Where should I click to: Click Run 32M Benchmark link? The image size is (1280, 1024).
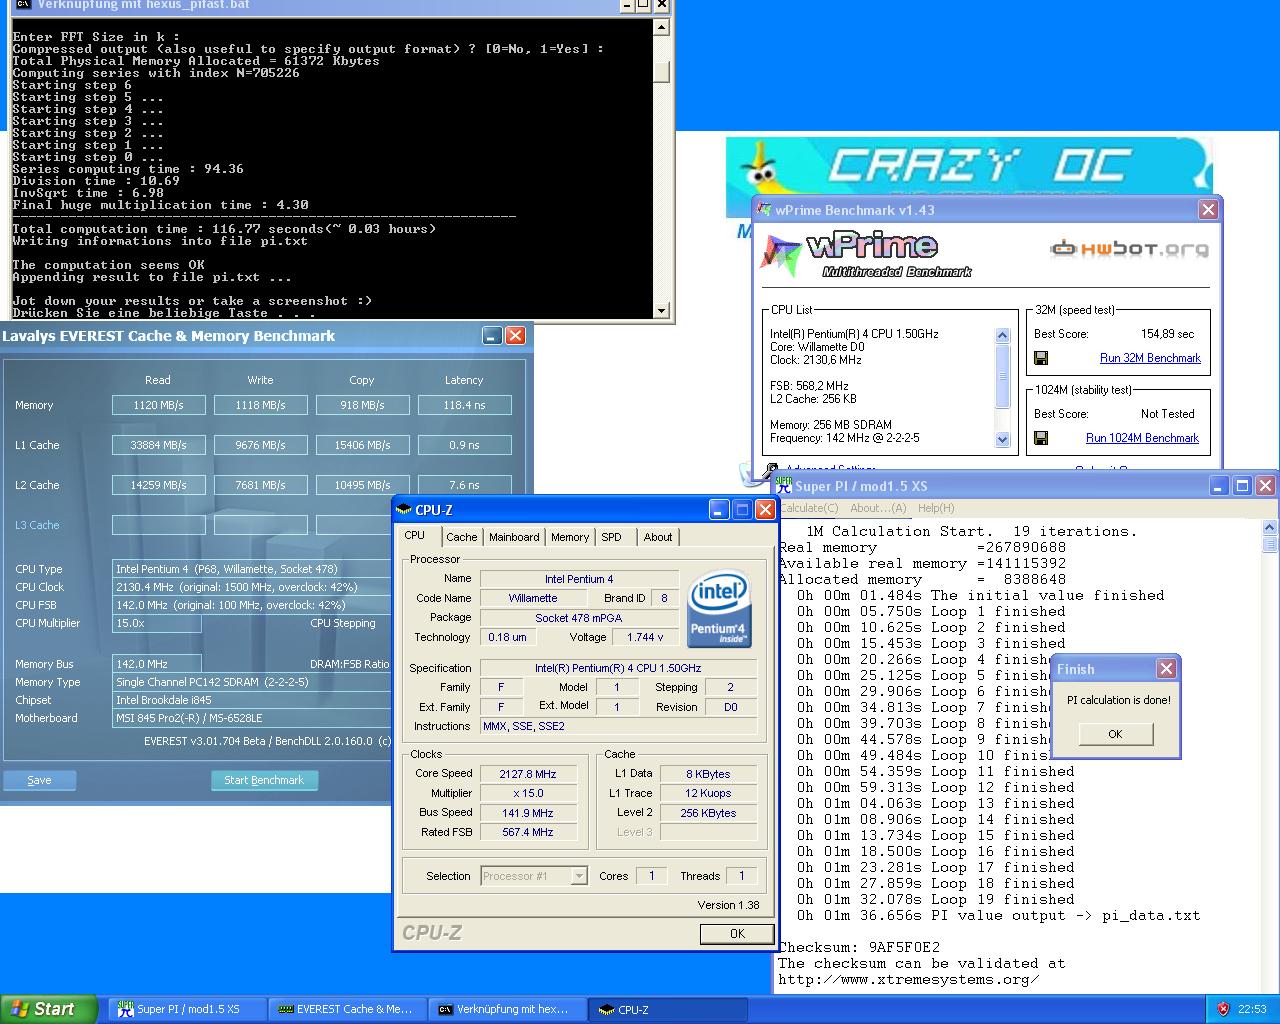[1150, 358]
